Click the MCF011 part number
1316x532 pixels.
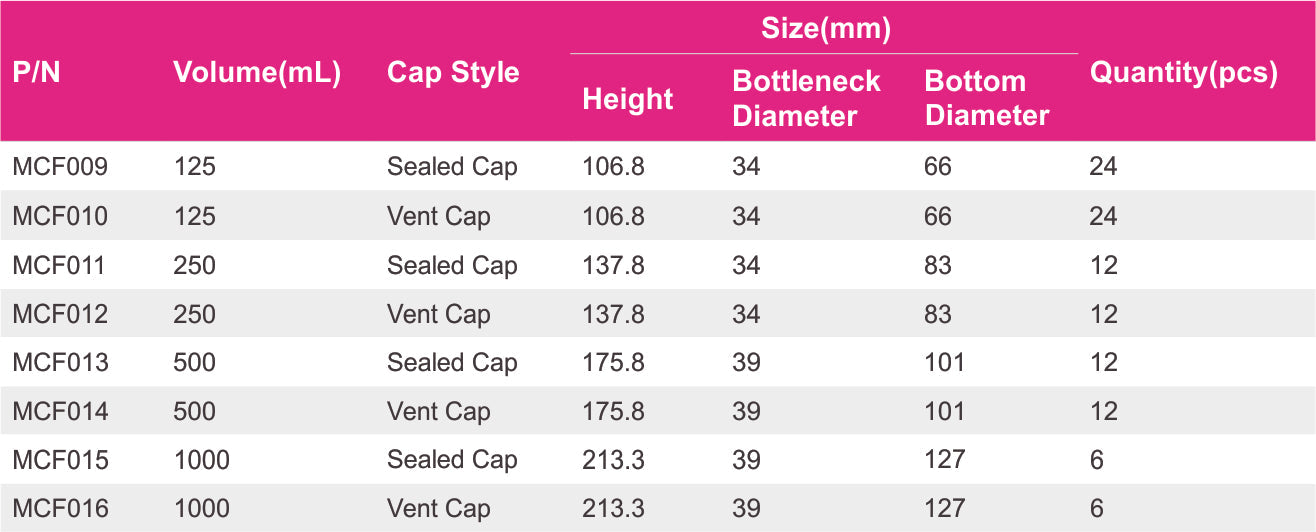(x=58, y=265)
